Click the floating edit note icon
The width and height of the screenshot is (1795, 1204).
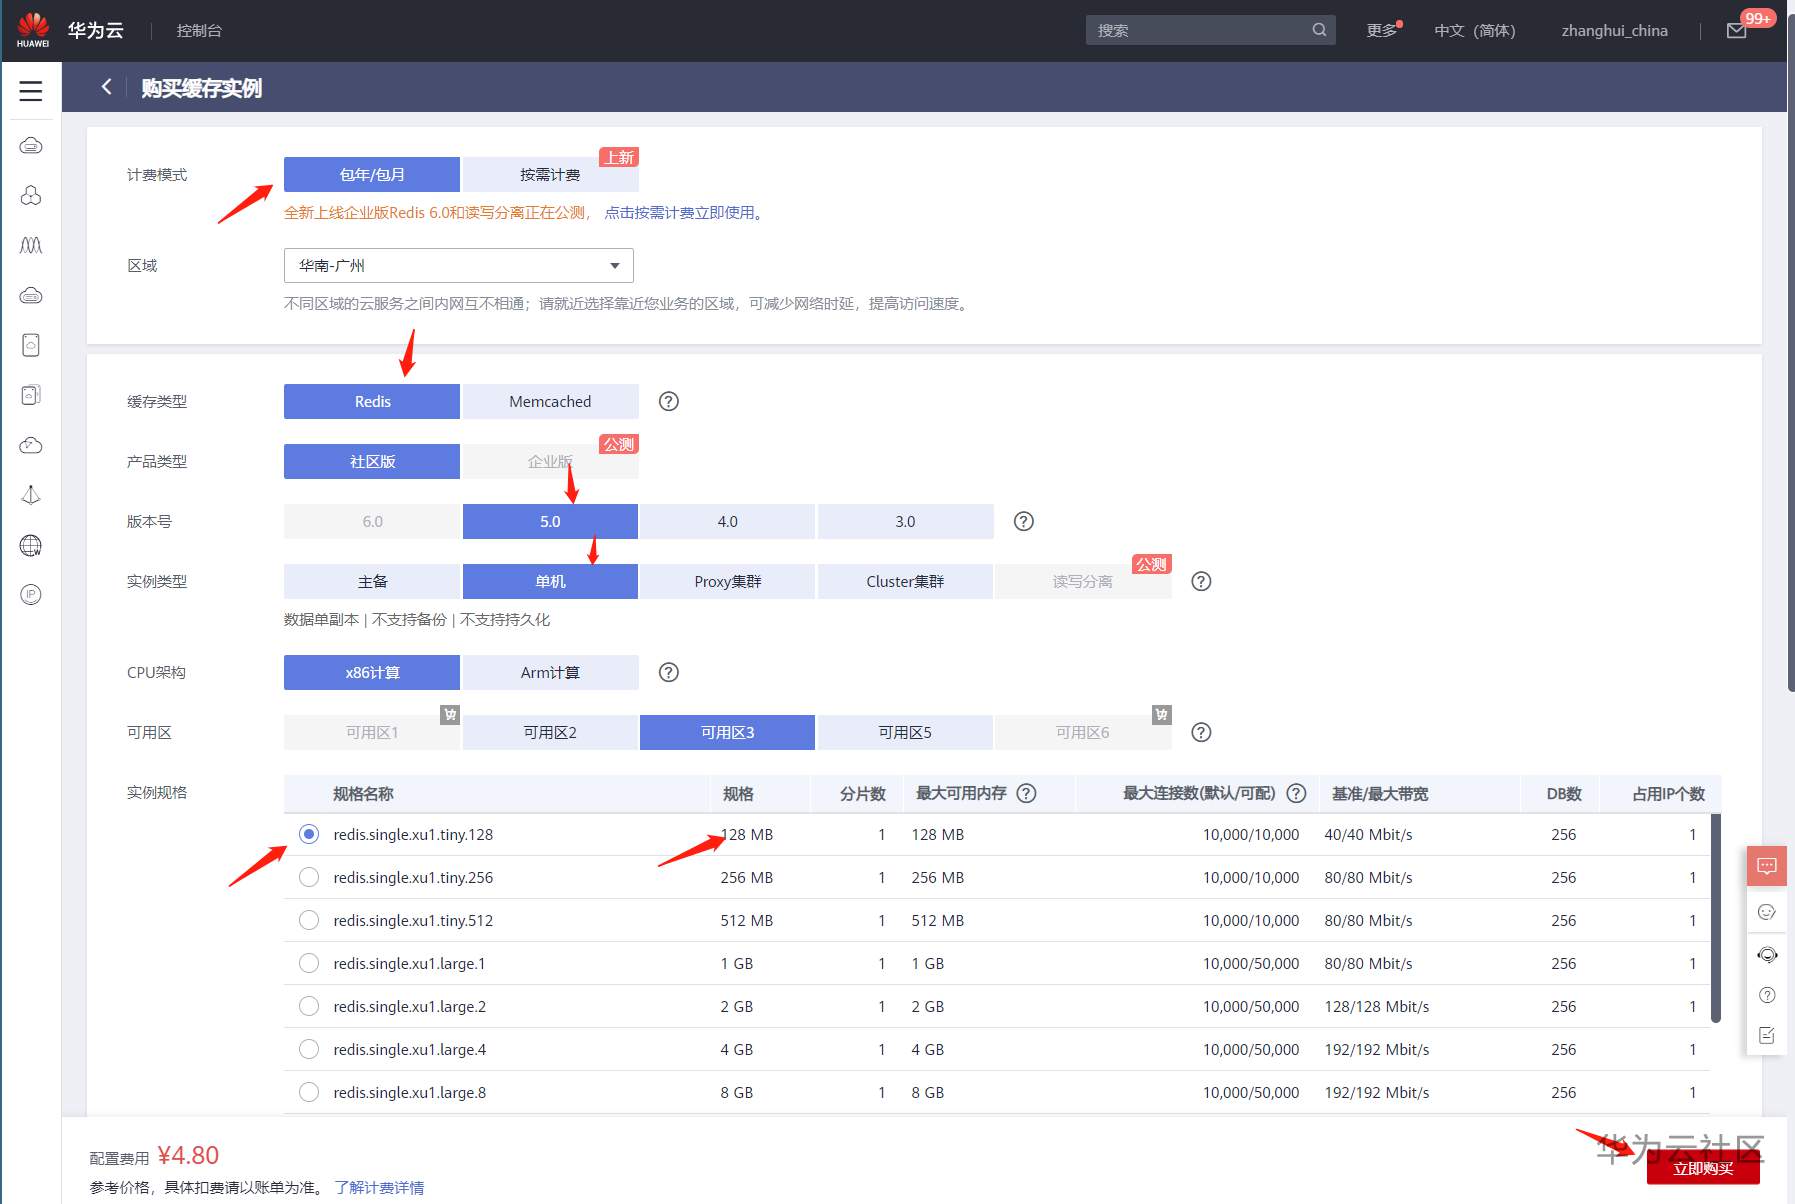click(x=1767, y=1035)
